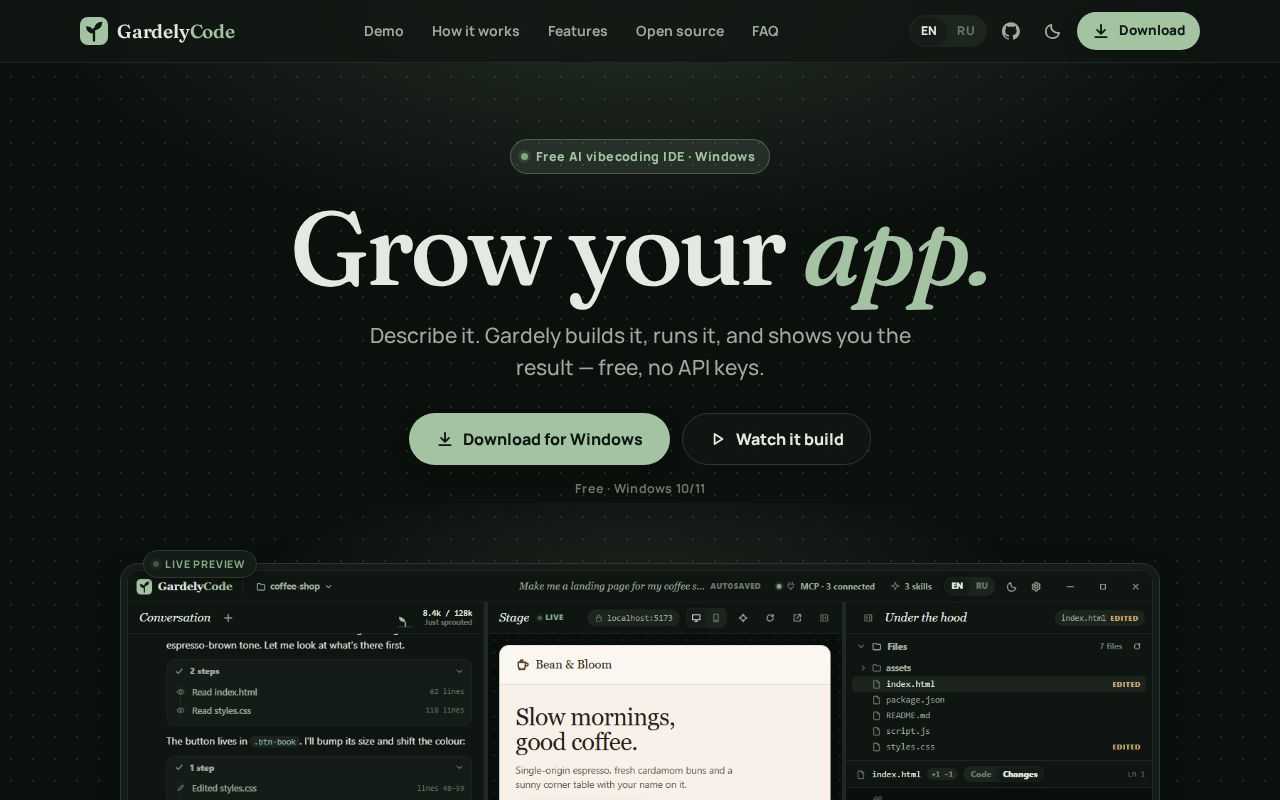Toggle dark mode moon icon in site header
This screenshot has height=800, width=1280.
coord(1052,31)
